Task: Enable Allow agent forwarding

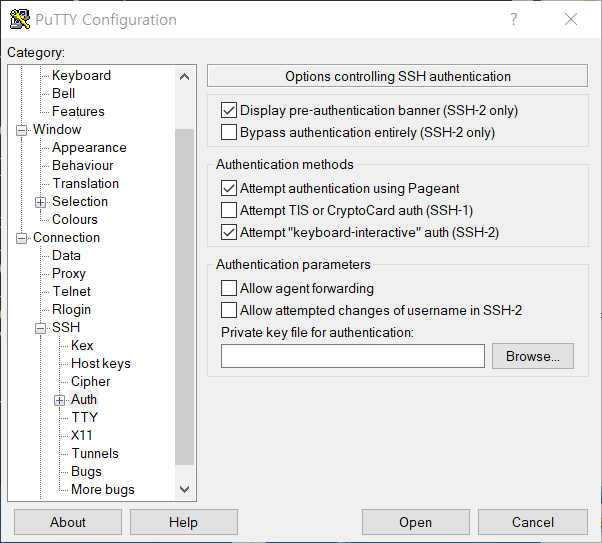Action: (x=229, y=288)
